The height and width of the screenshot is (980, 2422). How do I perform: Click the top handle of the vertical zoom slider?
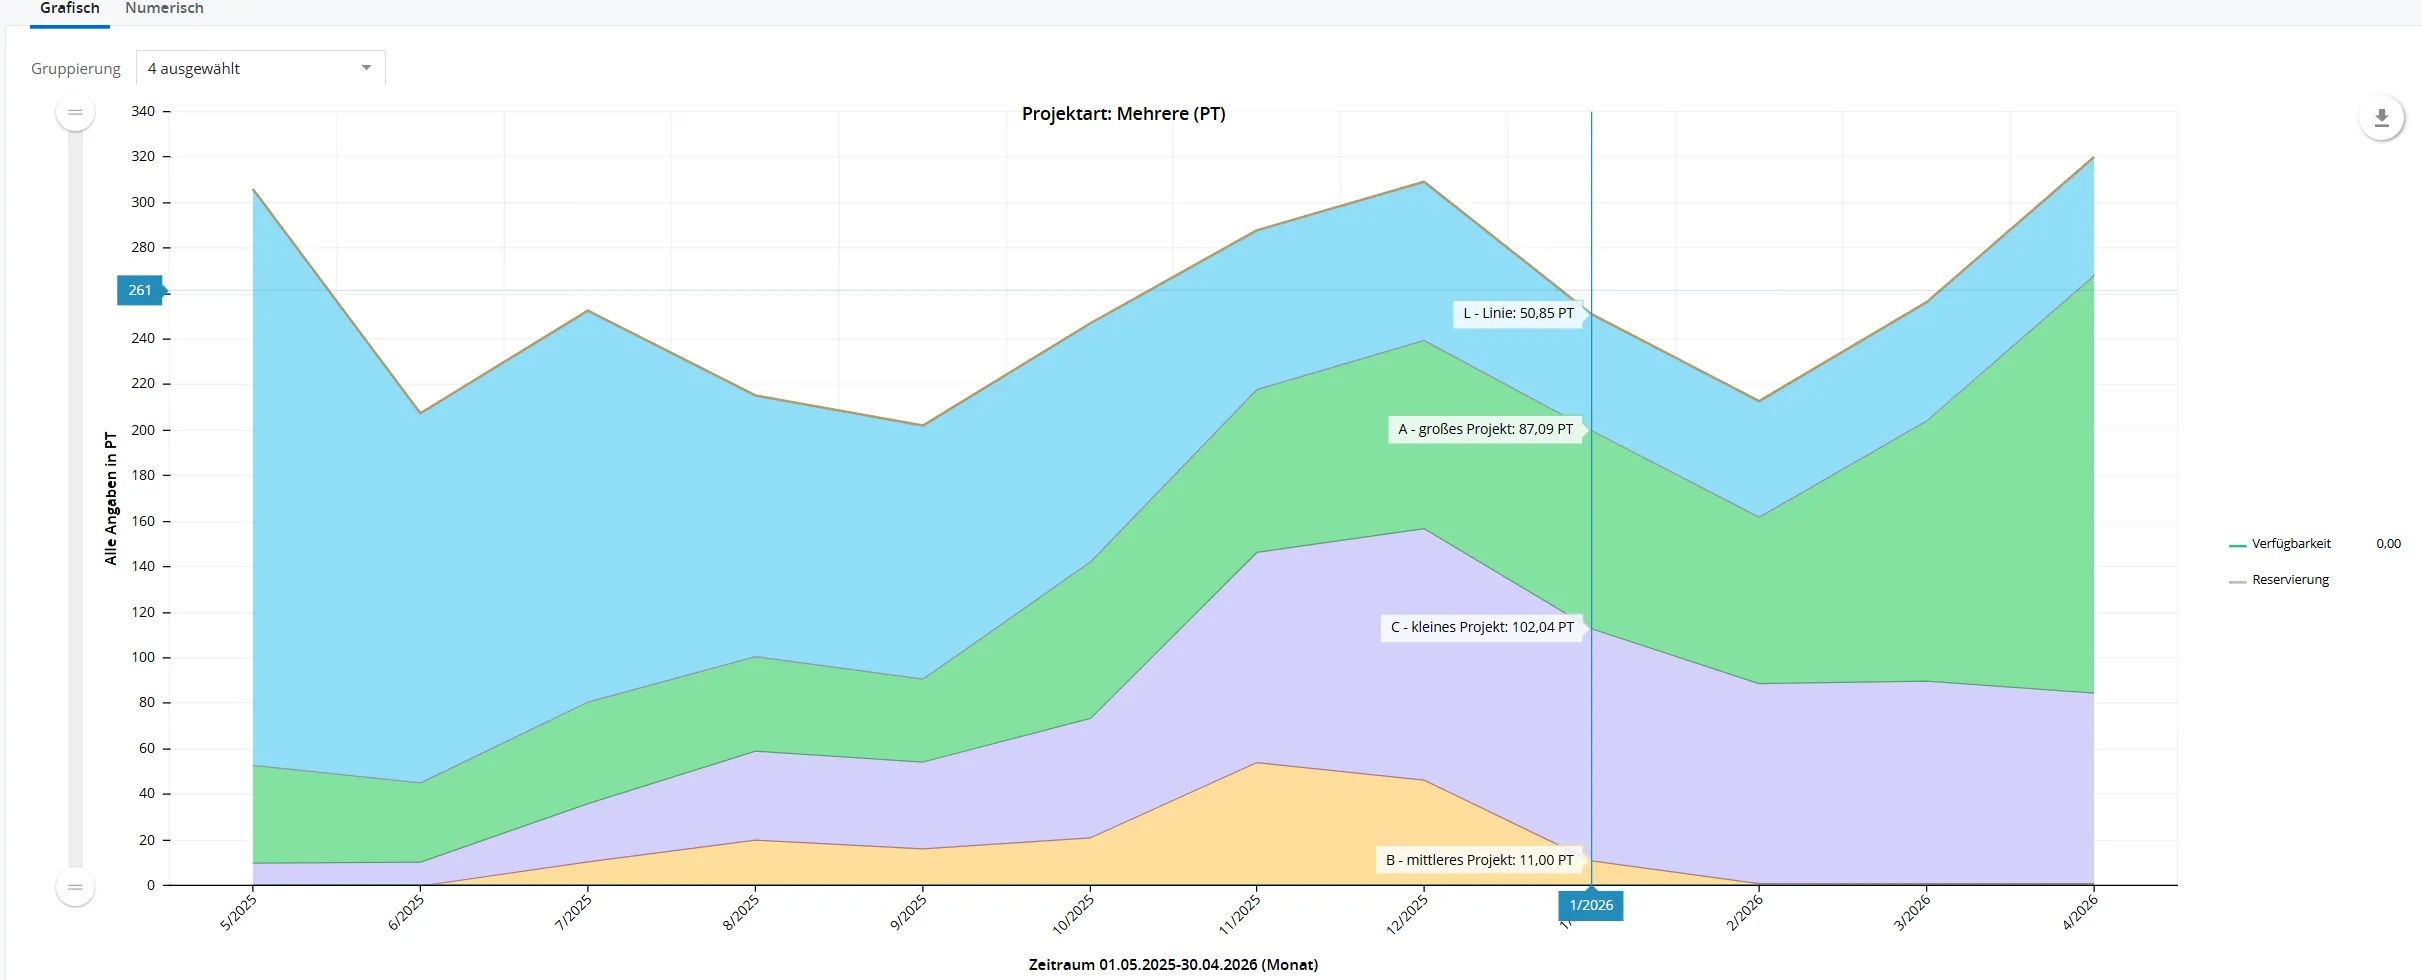click(x=75, y=112)
